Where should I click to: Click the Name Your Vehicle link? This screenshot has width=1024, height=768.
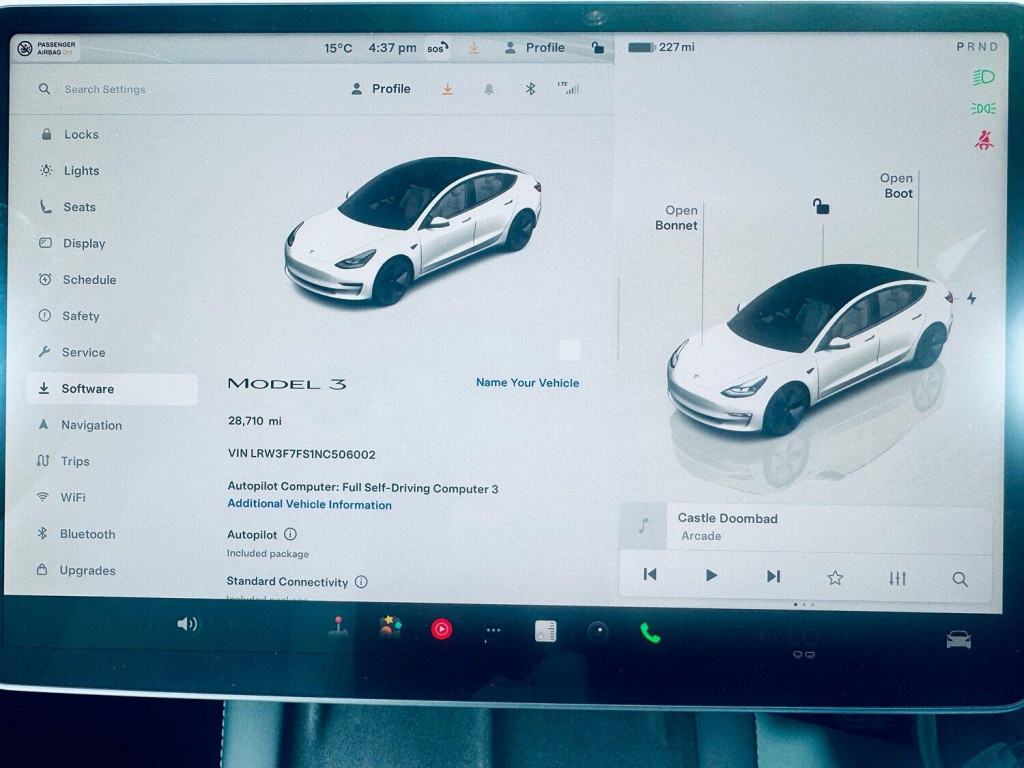(527, 382)
